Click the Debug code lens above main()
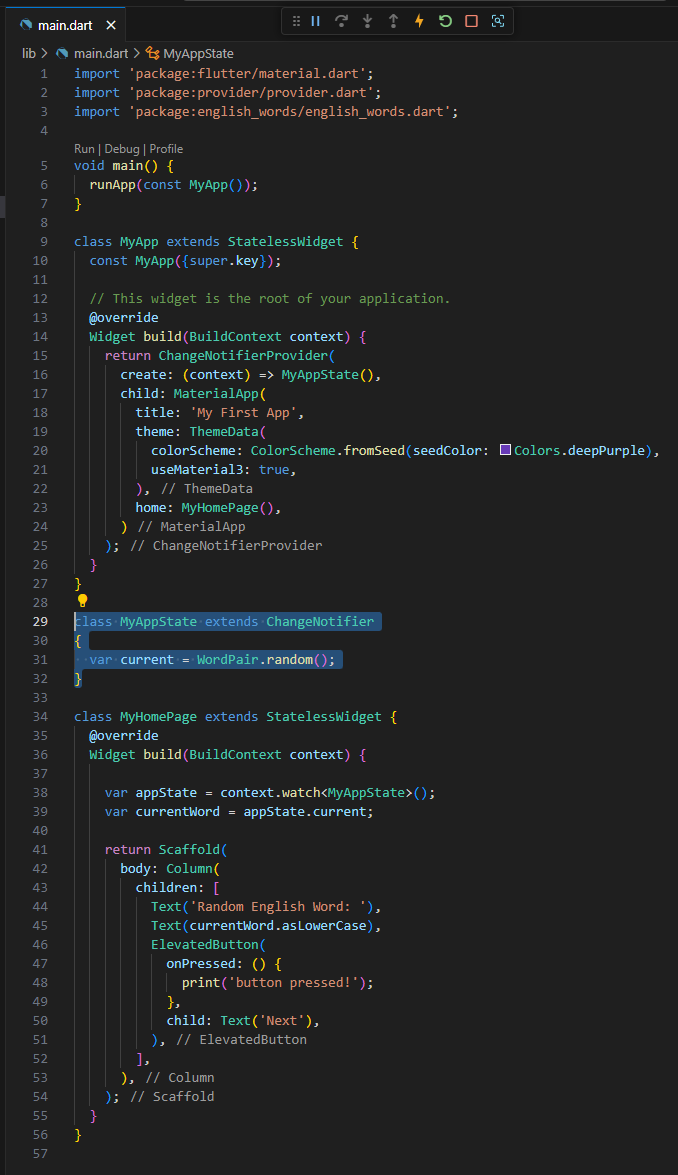This screenshot has width=678, height=1175. click(x=121, y=148)
